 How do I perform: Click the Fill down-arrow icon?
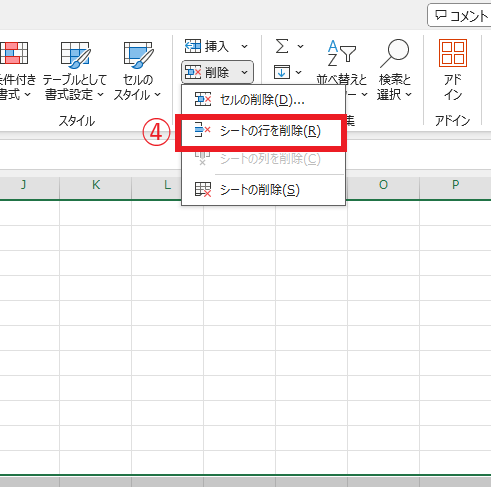click(x=282, y=72)
